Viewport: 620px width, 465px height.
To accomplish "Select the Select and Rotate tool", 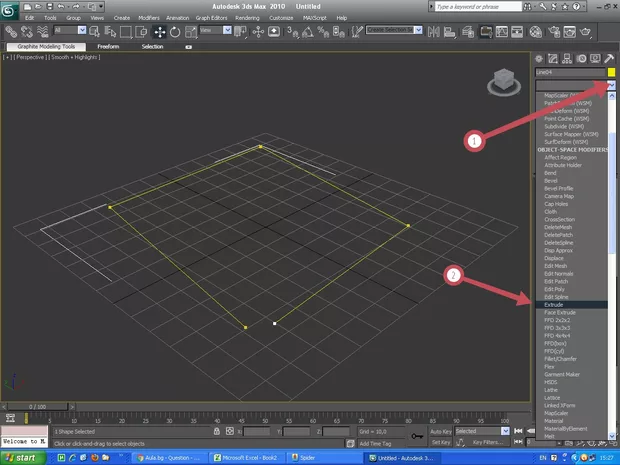I will click(x=175, y=32).
